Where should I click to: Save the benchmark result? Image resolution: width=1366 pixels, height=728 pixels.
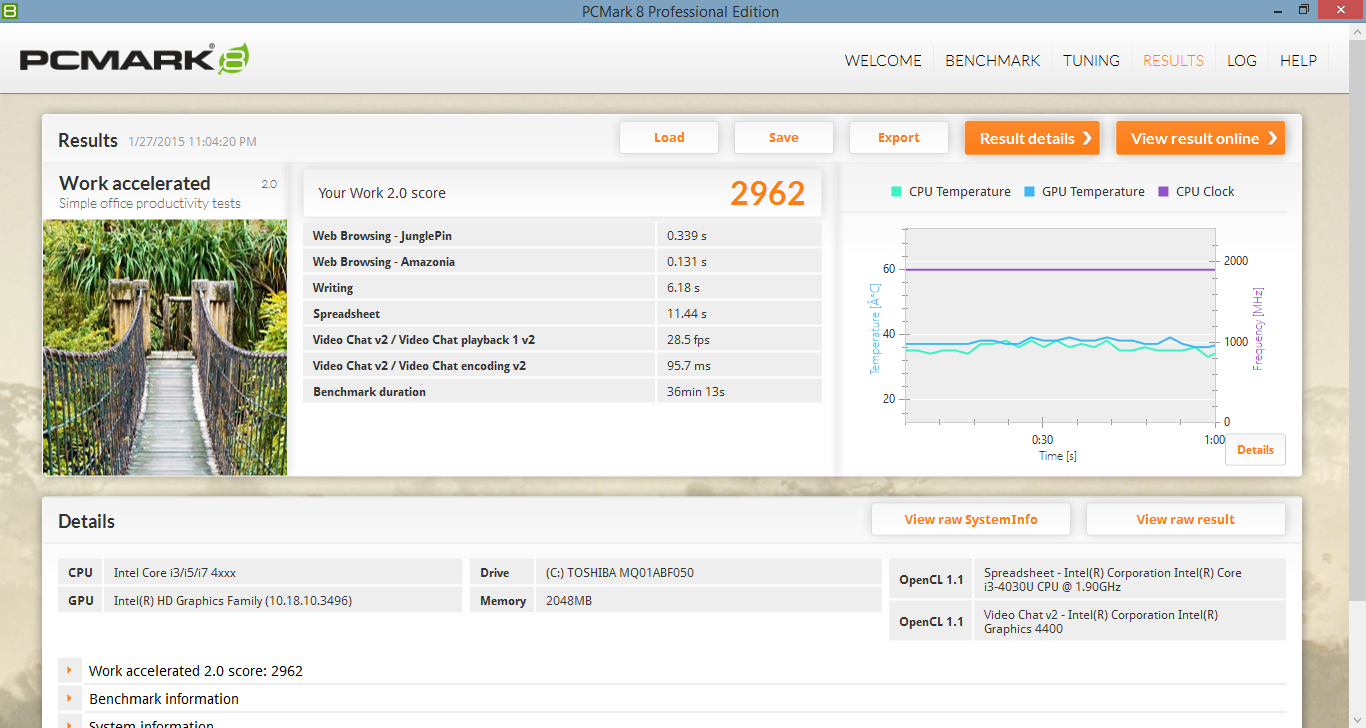[784, 138]
